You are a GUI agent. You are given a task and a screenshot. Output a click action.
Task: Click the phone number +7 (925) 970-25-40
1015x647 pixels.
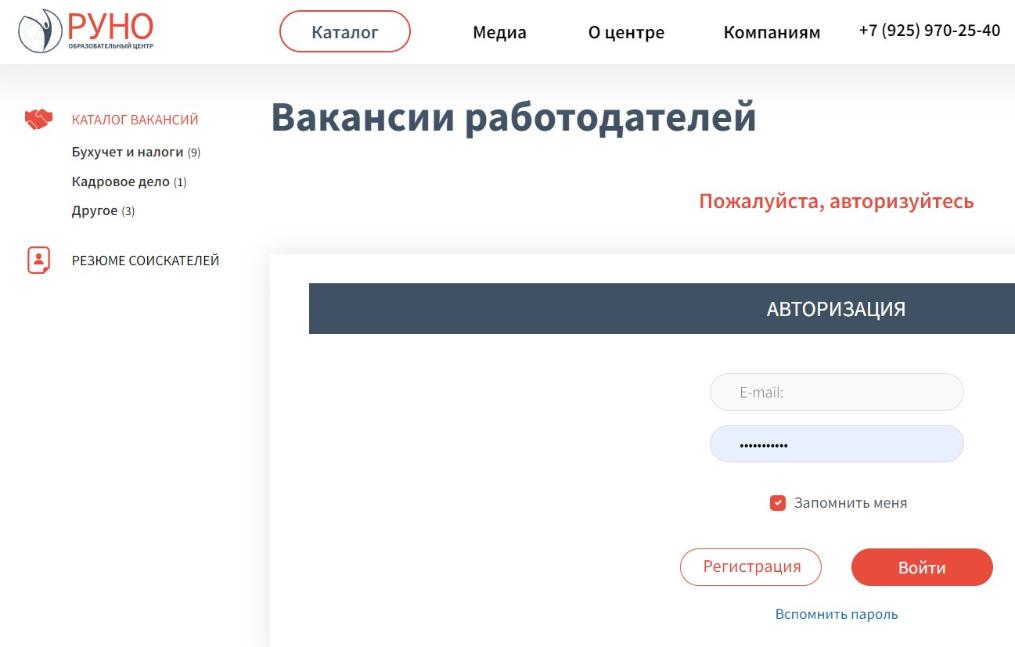[929, 31]
